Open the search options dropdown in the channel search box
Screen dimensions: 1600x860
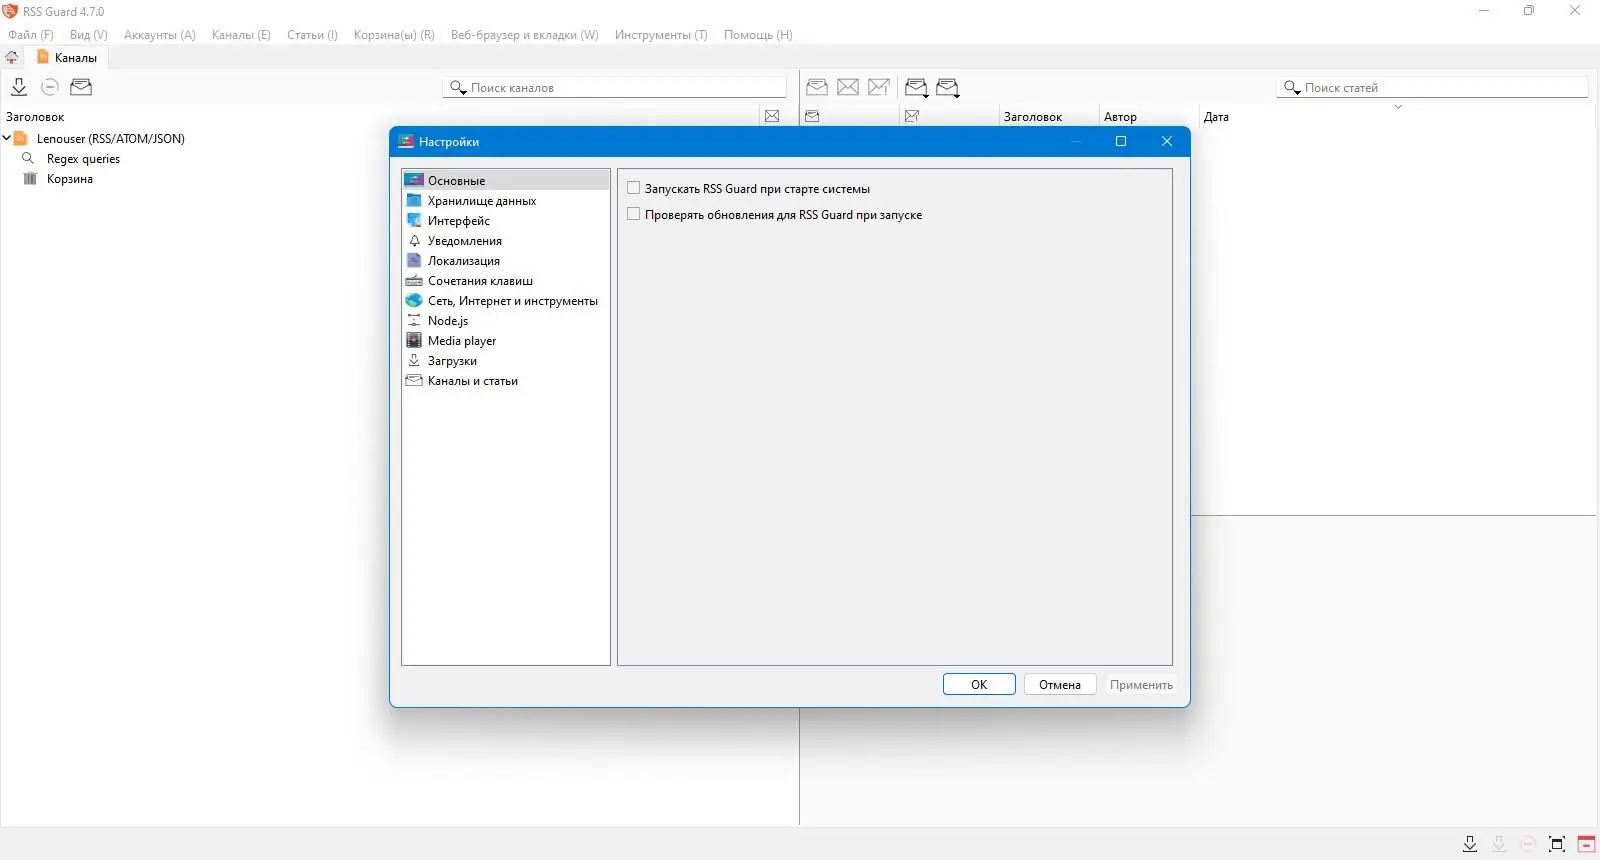click(x=458, y=88)
